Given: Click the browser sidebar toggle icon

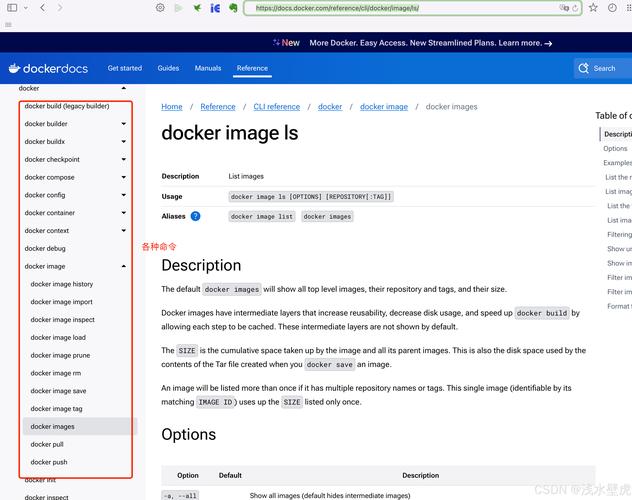Looking at the screenshot, I should click(x=12, y=8).
